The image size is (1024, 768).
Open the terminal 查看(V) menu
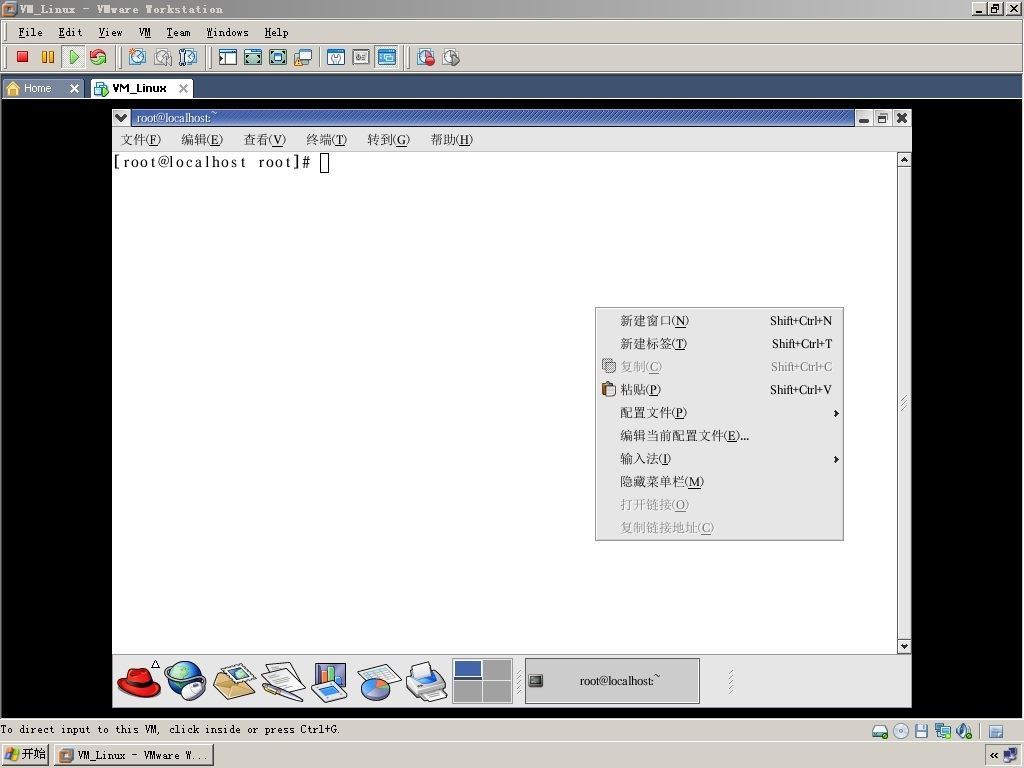click(264, 140)
